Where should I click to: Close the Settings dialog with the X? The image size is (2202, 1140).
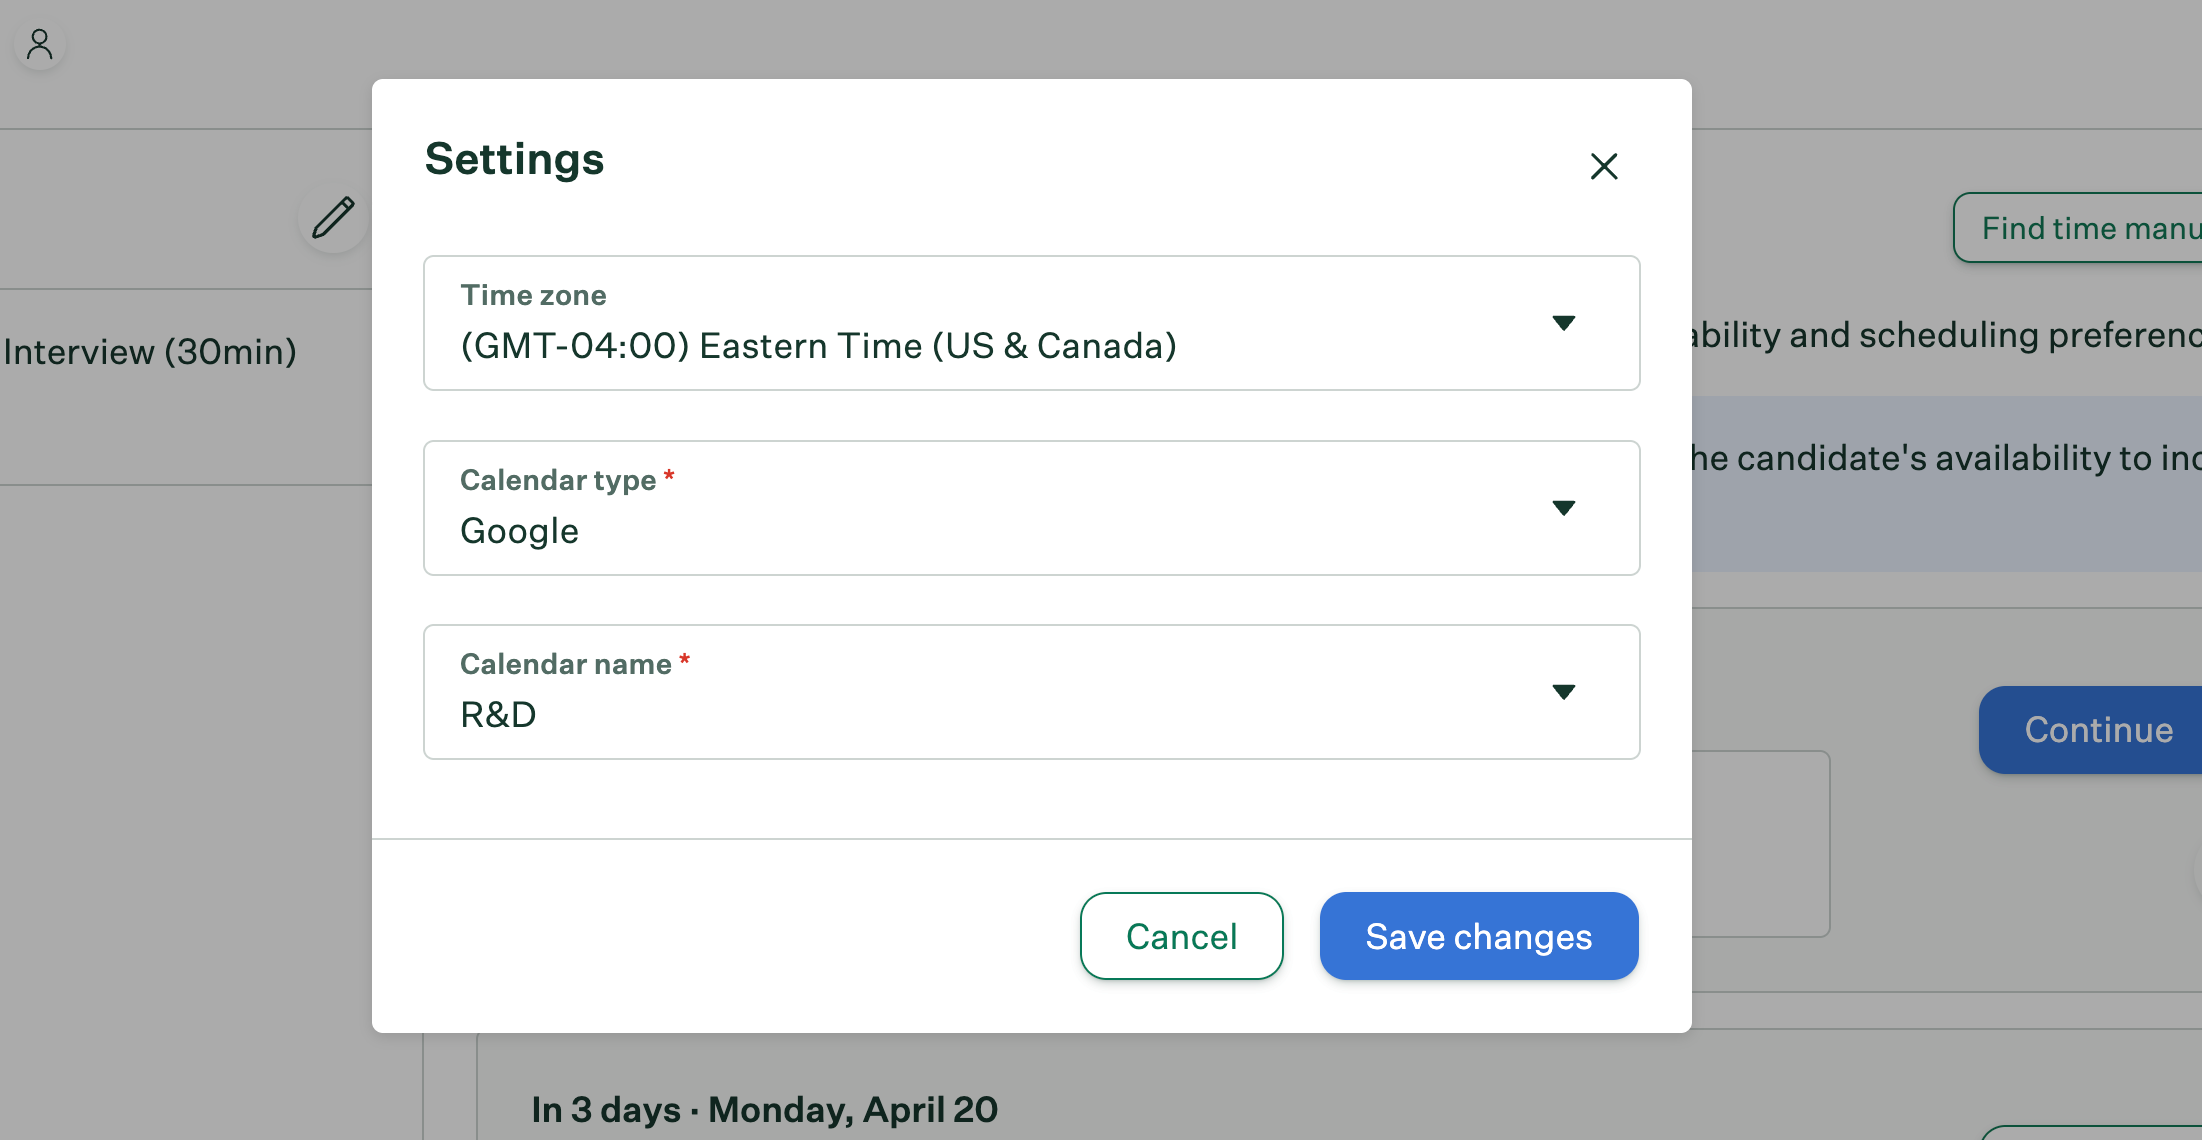point(1604,166)
